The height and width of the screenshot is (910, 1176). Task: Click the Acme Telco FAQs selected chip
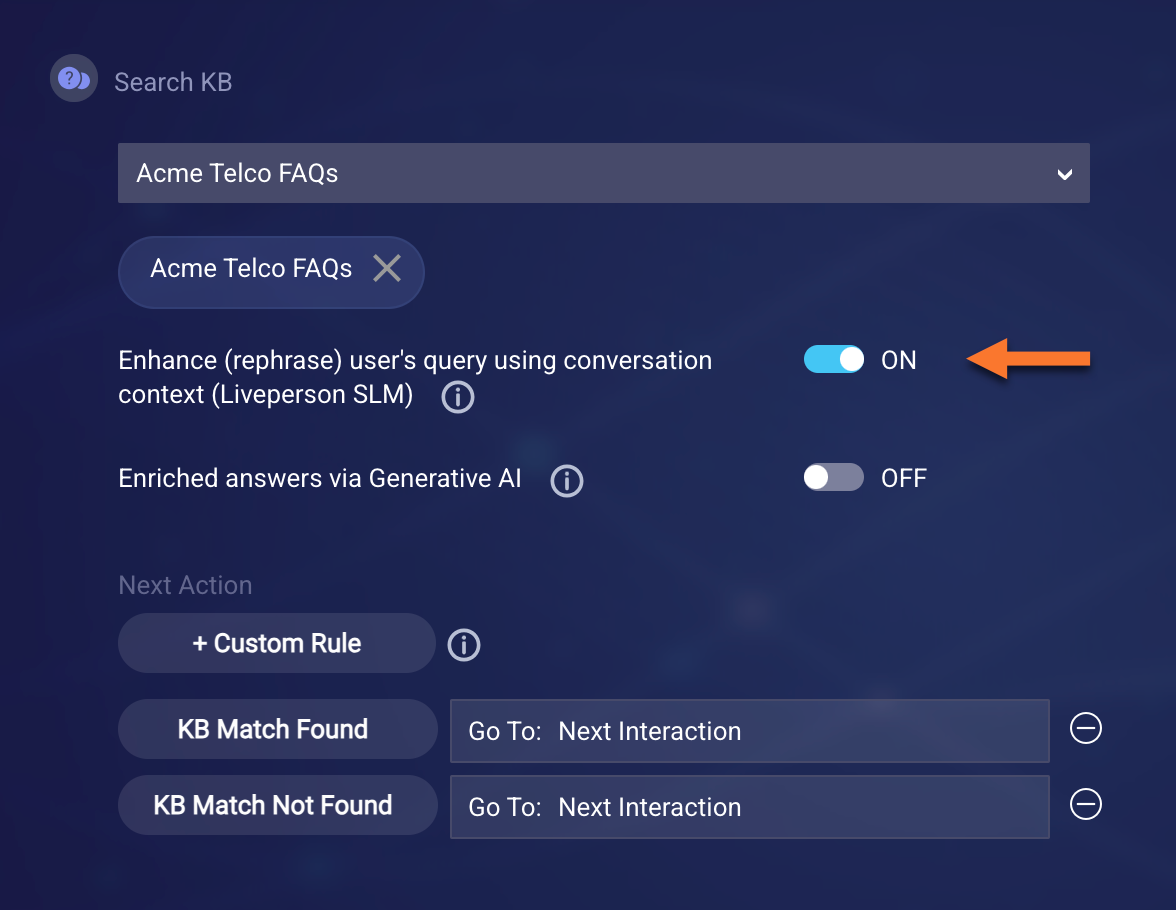coord(251,268)
